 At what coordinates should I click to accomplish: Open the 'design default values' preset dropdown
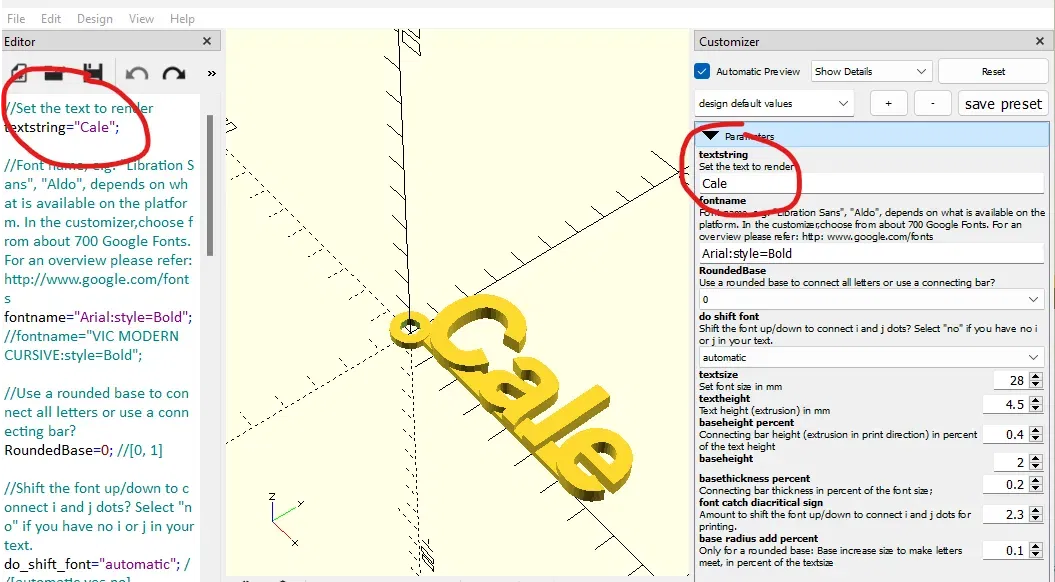tap(774, 104)
